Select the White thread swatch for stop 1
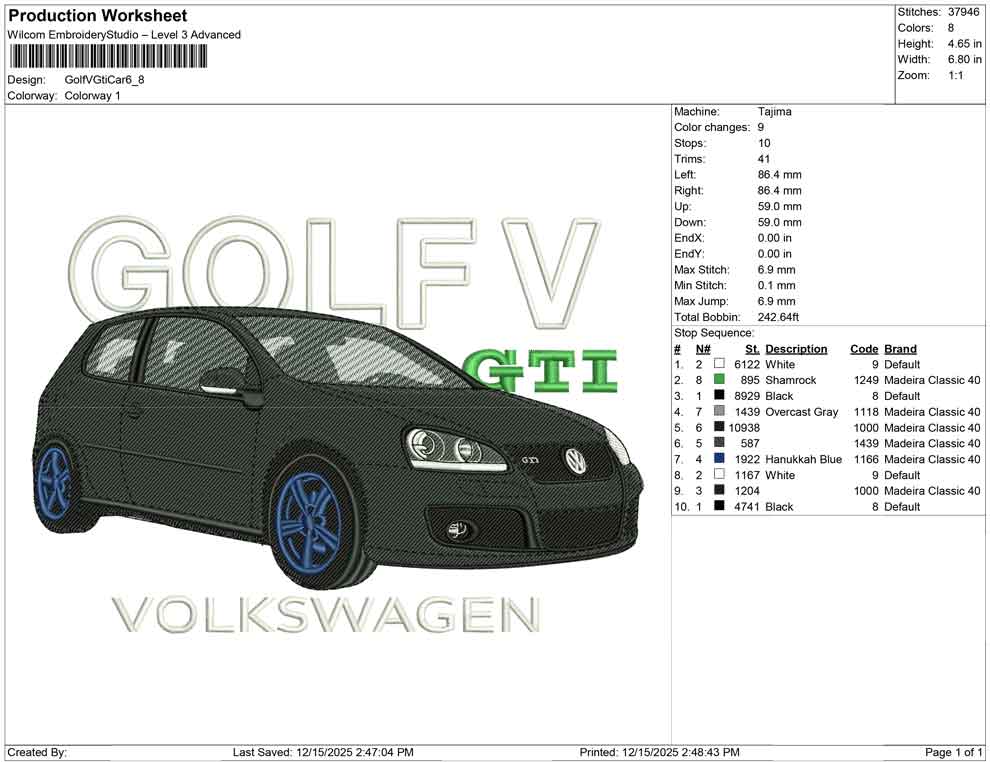The image size is (990, 762). 717,365
